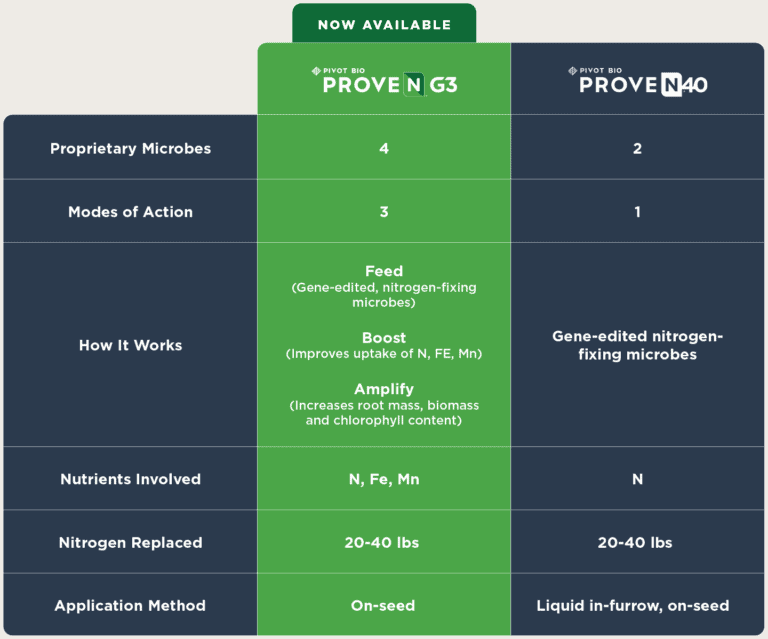
Task: Select the PROVEN 40 gene-edited microbes description
Action: [x=637, y=345]
